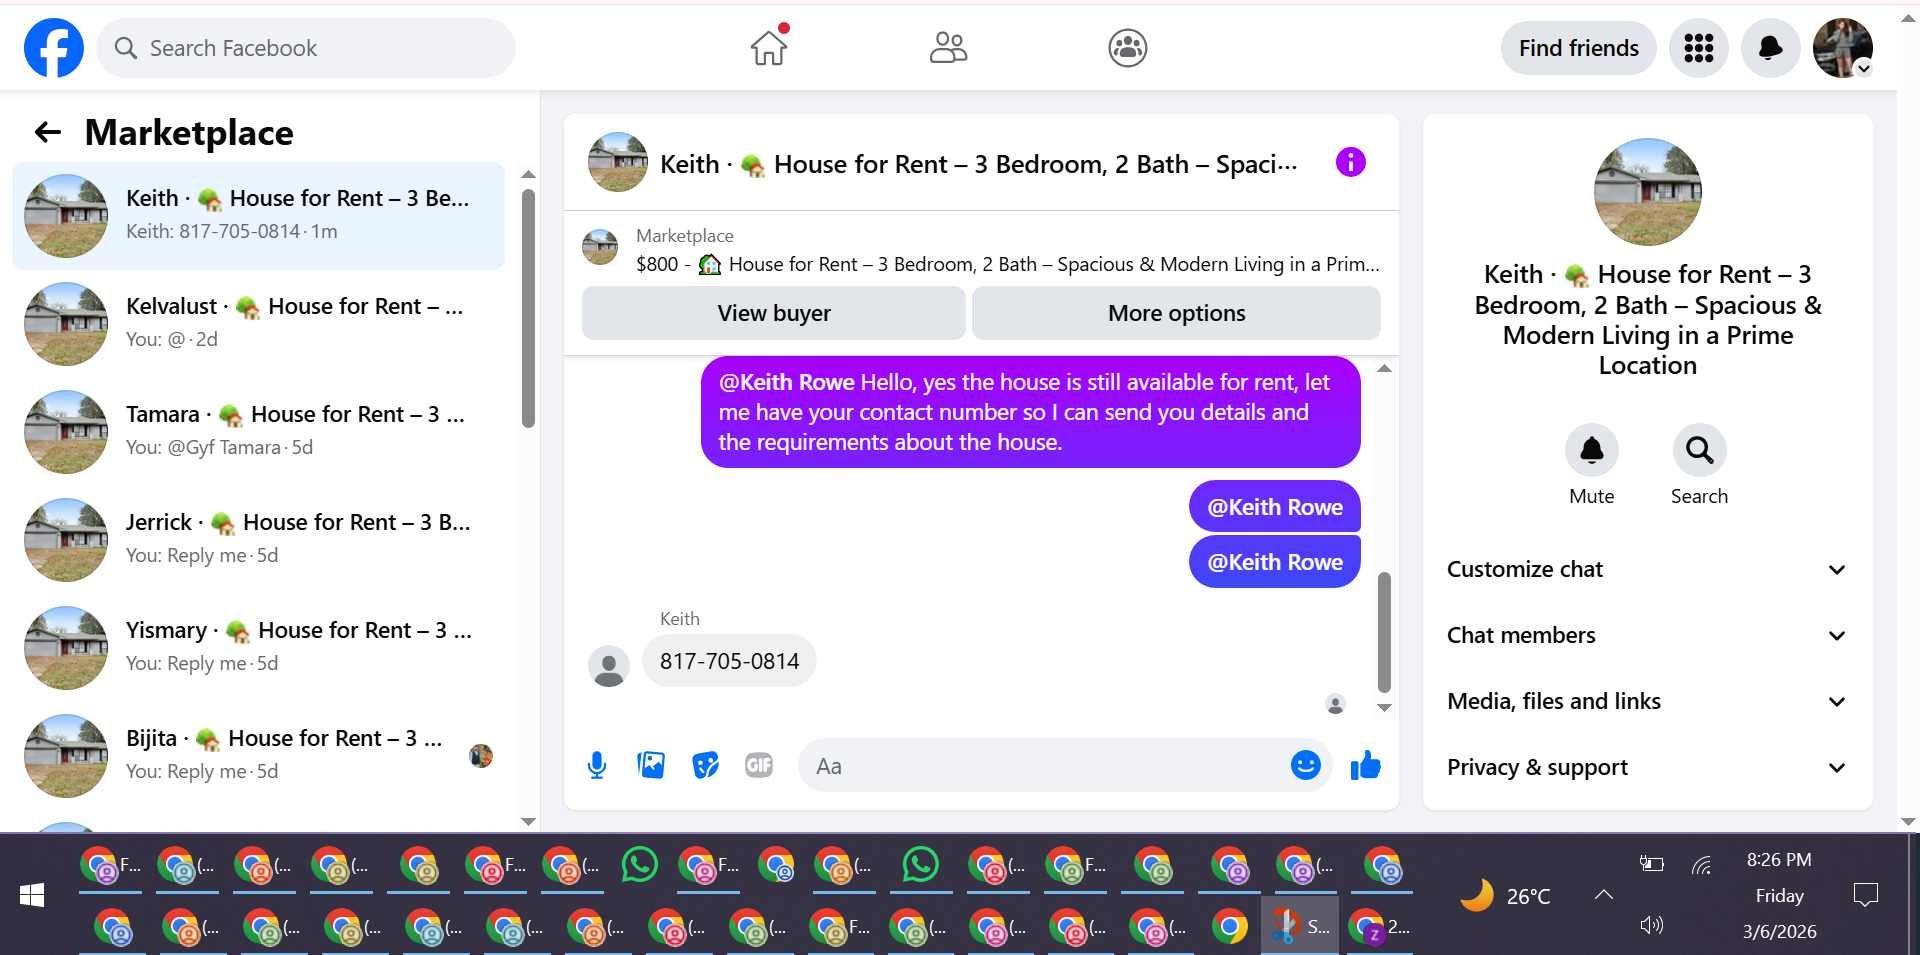Click the More options button
The image size is (1920, 955).
point(1176,313)
